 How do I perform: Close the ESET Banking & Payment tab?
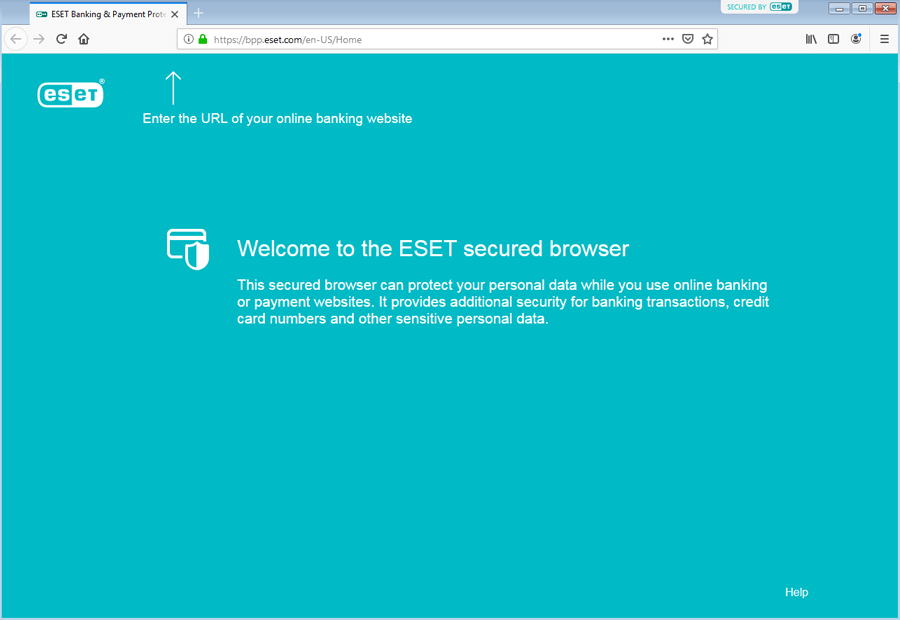pos(175,14)
